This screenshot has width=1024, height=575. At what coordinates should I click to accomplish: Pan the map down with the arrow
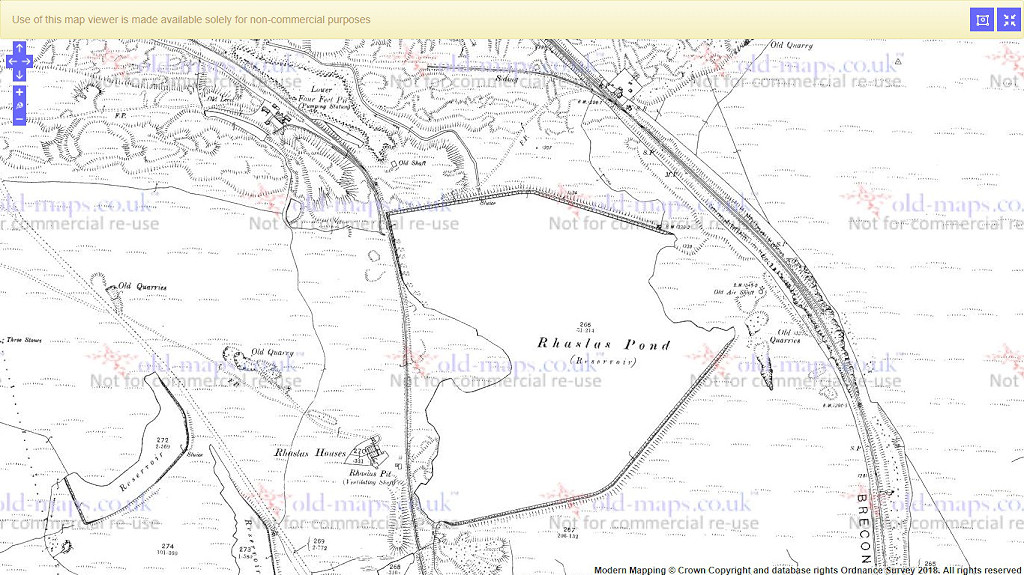19,74
